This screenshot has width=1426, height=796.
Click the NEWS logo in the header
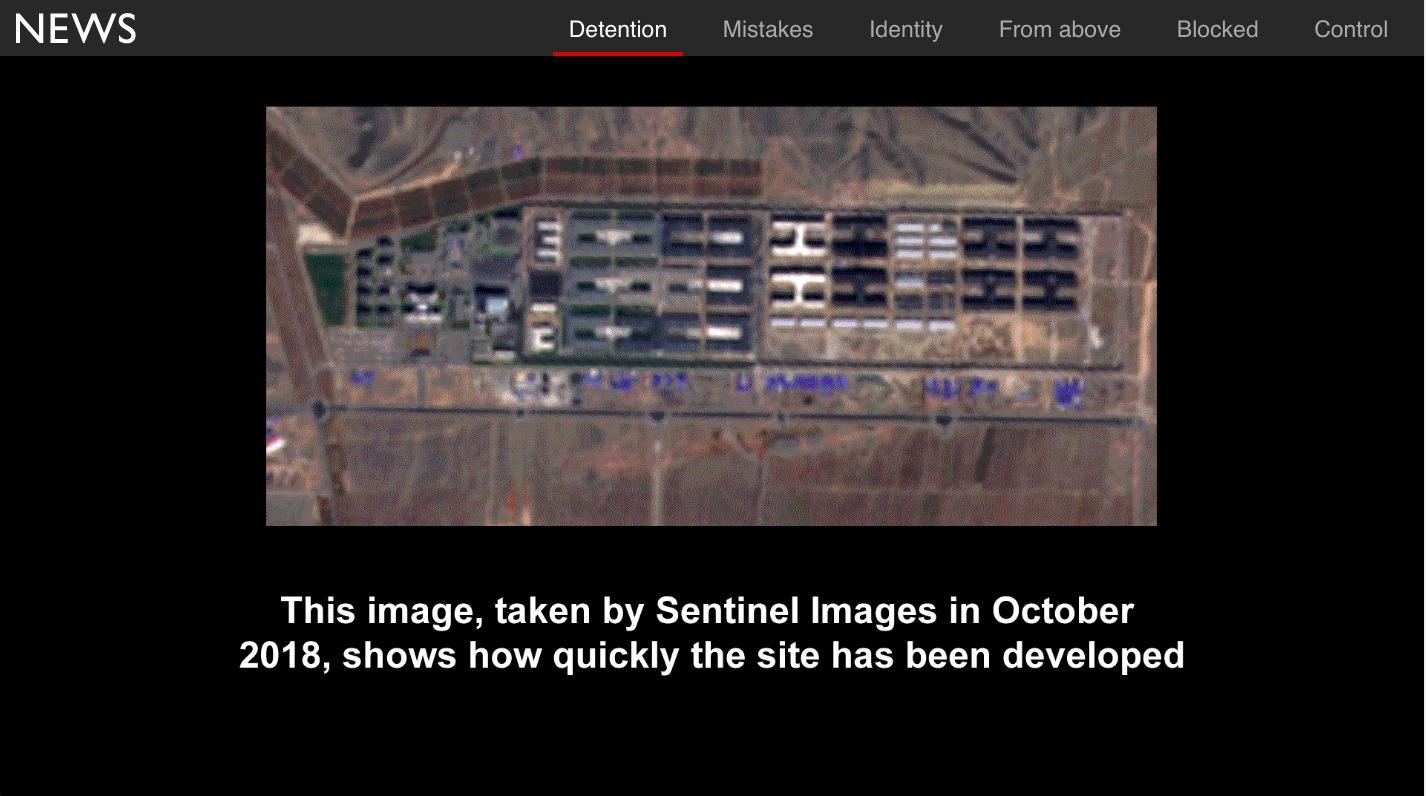pyautogui.click(x=76, y=28)
